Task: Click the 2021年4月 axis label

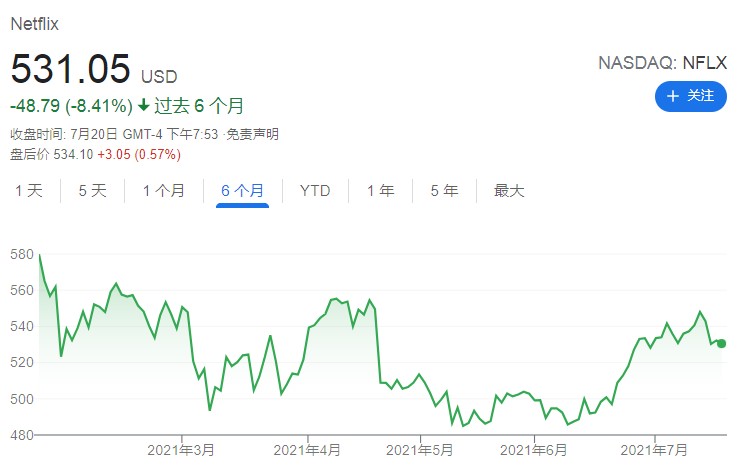Action: (307, 450)
